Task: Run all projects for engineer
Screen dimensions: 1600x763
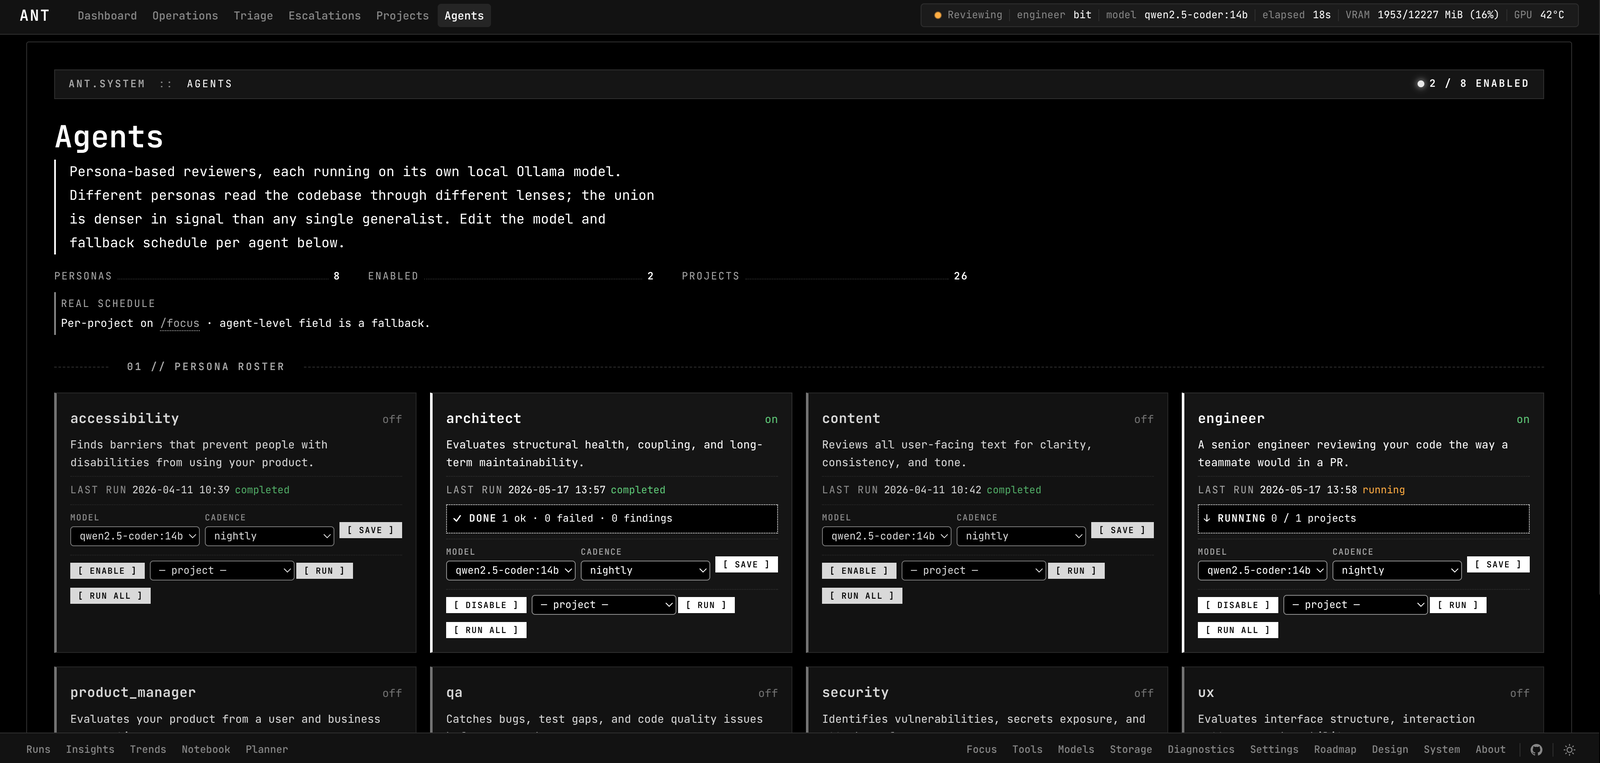Action: coord(1238,630)
